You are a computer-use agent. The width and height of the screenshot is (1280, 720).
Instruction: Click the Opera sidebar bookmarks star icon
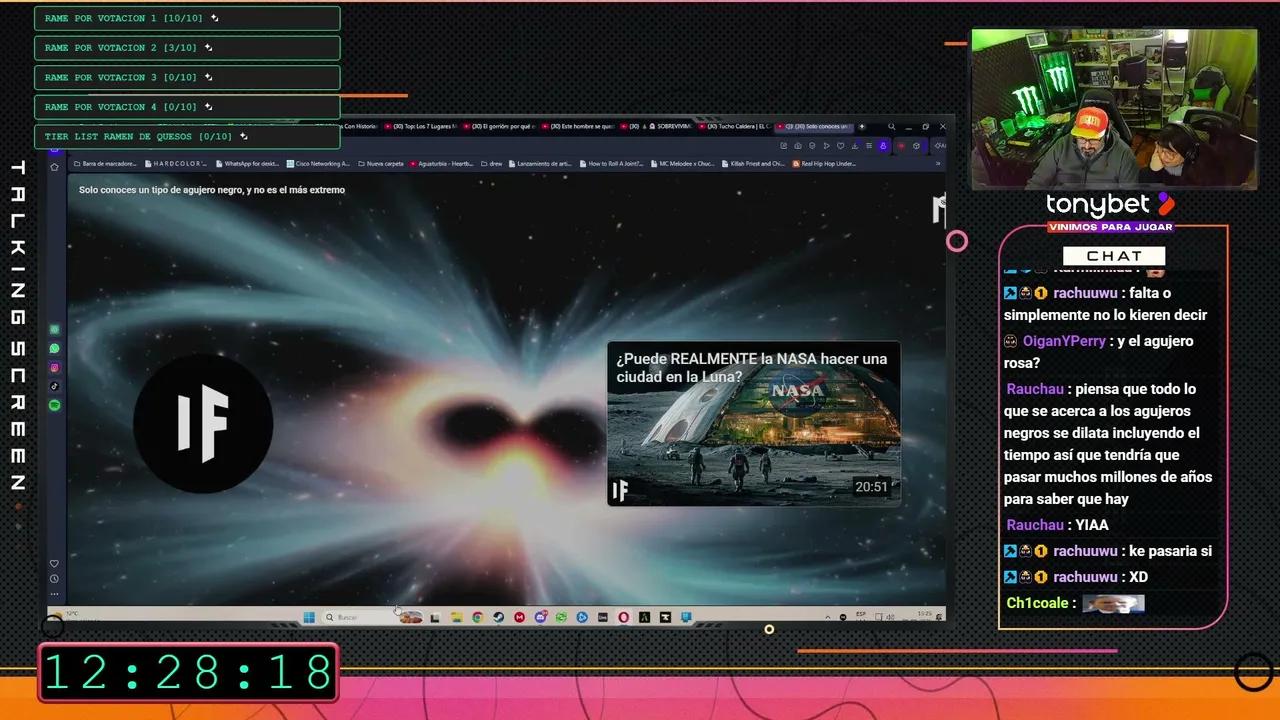(x=54, y=167)
